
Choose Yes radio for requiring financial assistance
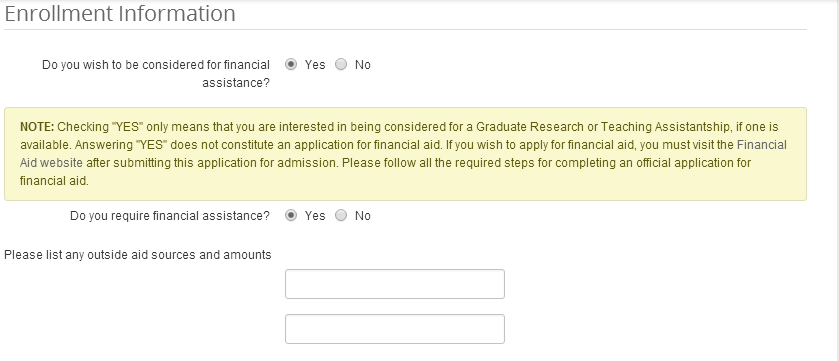tap(291, 216)
